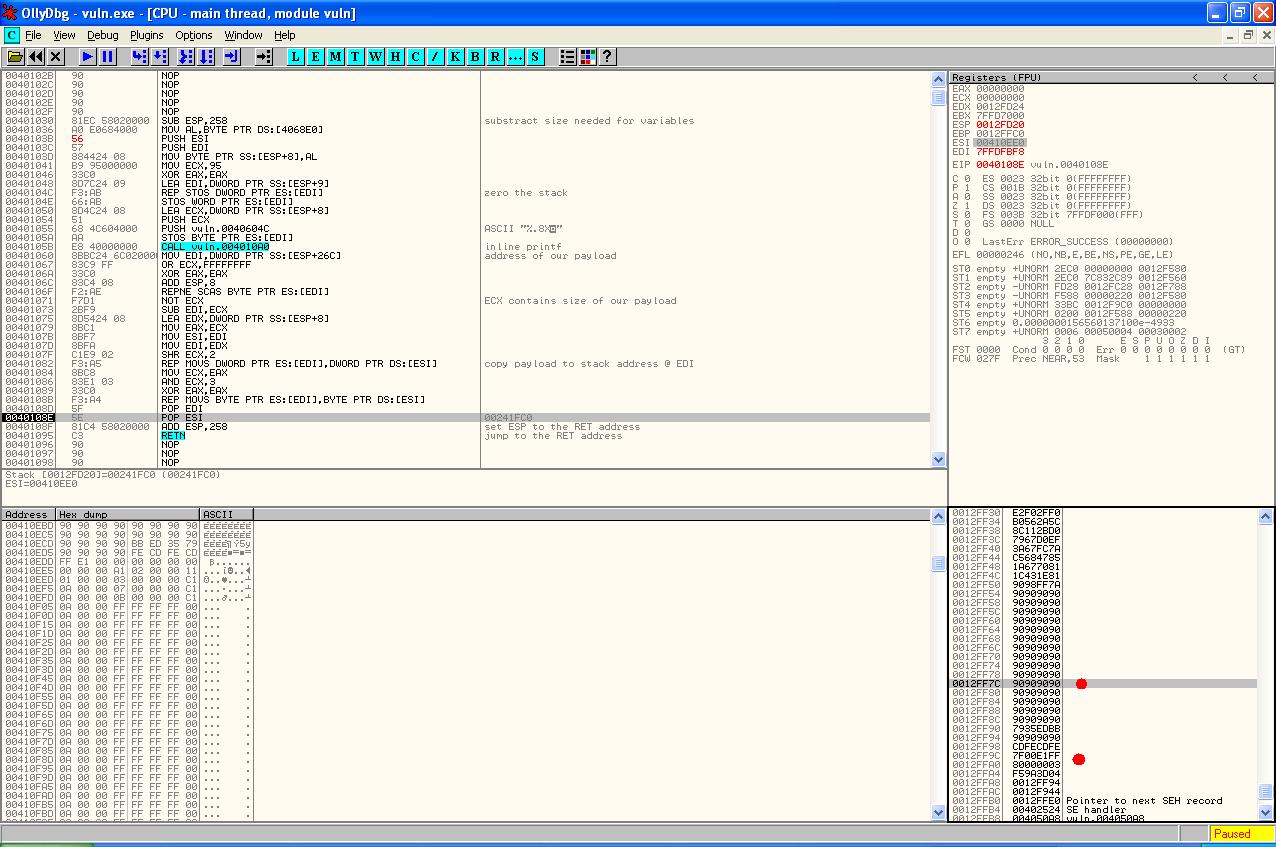
Task: Toggle the P flag value
Action: pos(967,187)
